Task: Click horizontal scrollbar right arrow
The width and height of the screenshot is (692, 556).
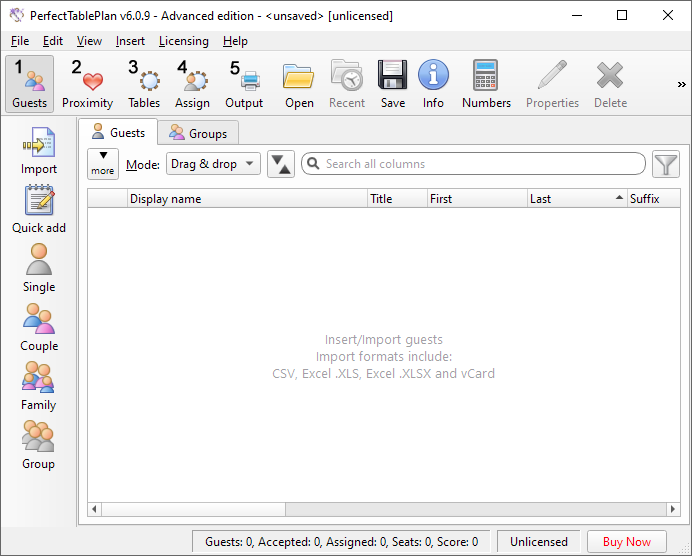Action: pos(673,509)
